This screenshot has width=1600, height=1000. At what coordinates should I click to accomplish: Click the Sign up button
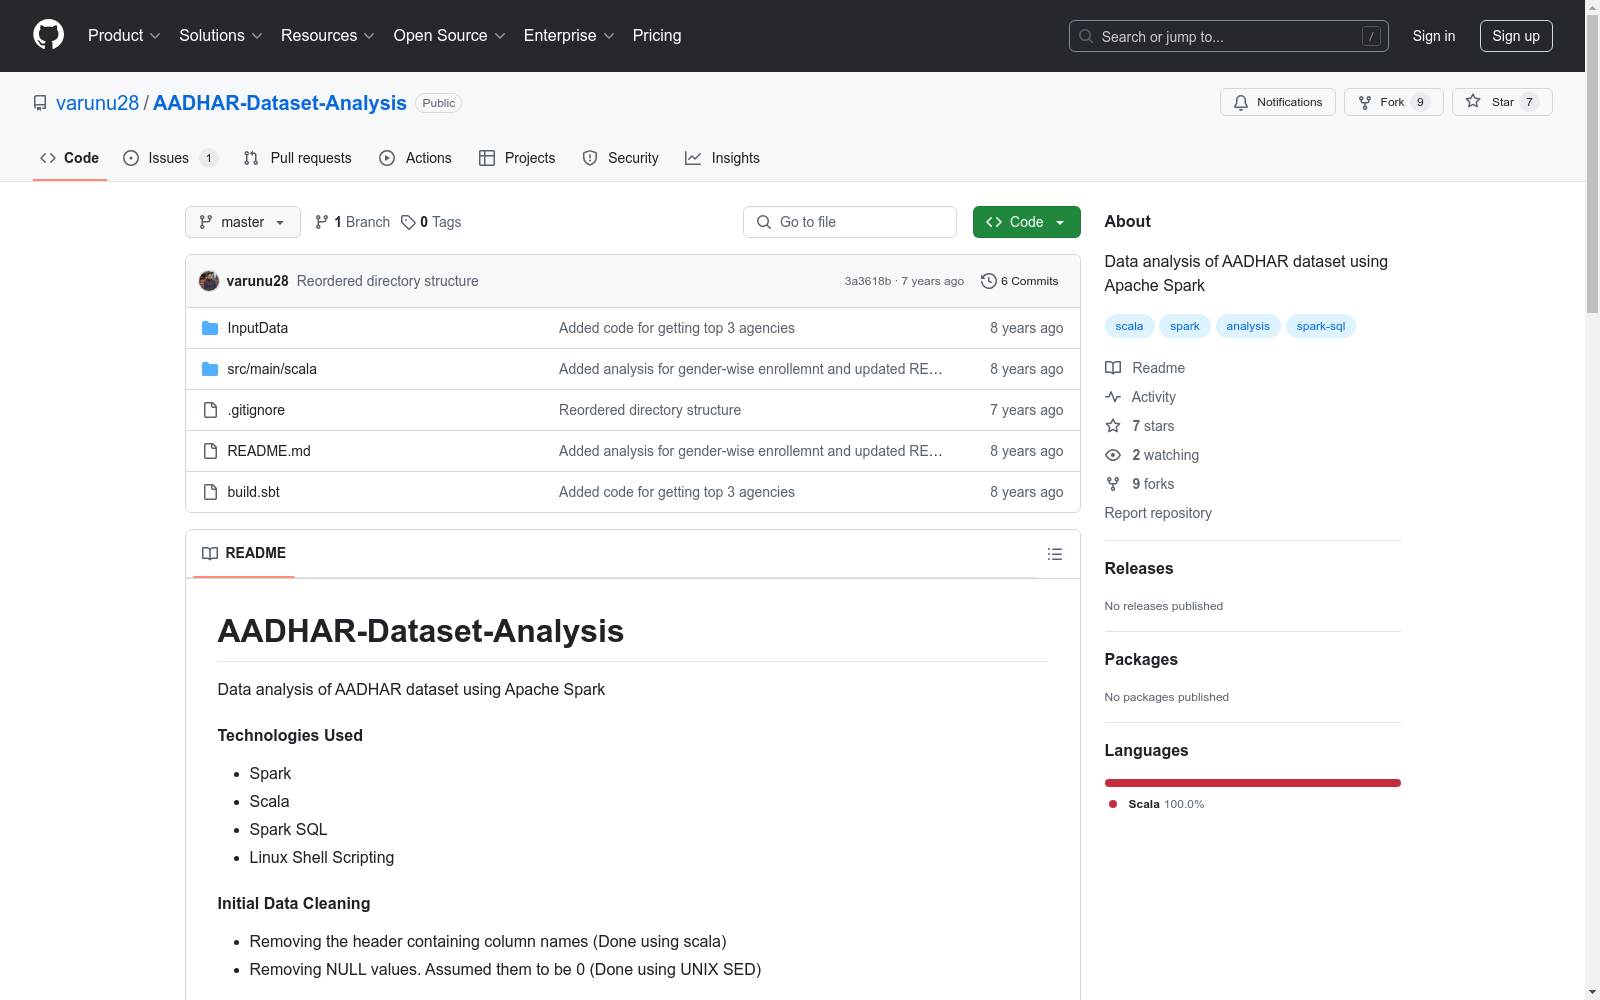[x=1516, y=36]
